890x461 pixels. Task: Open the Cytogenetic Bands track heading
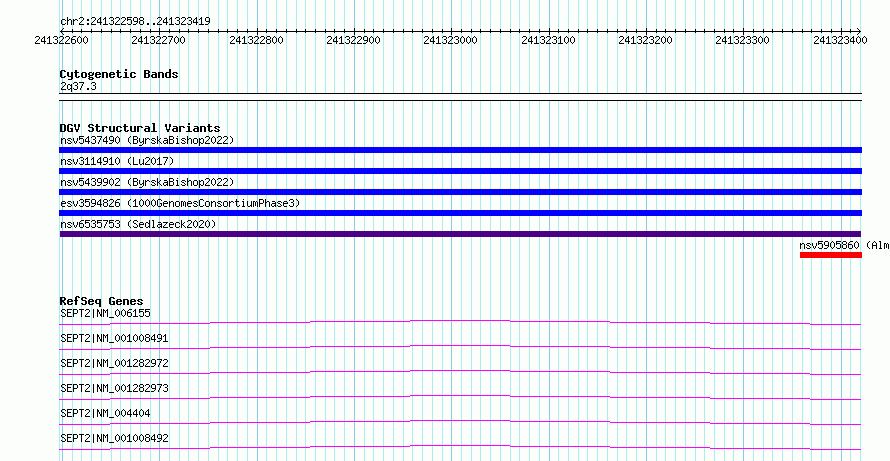tap(119, 74)
